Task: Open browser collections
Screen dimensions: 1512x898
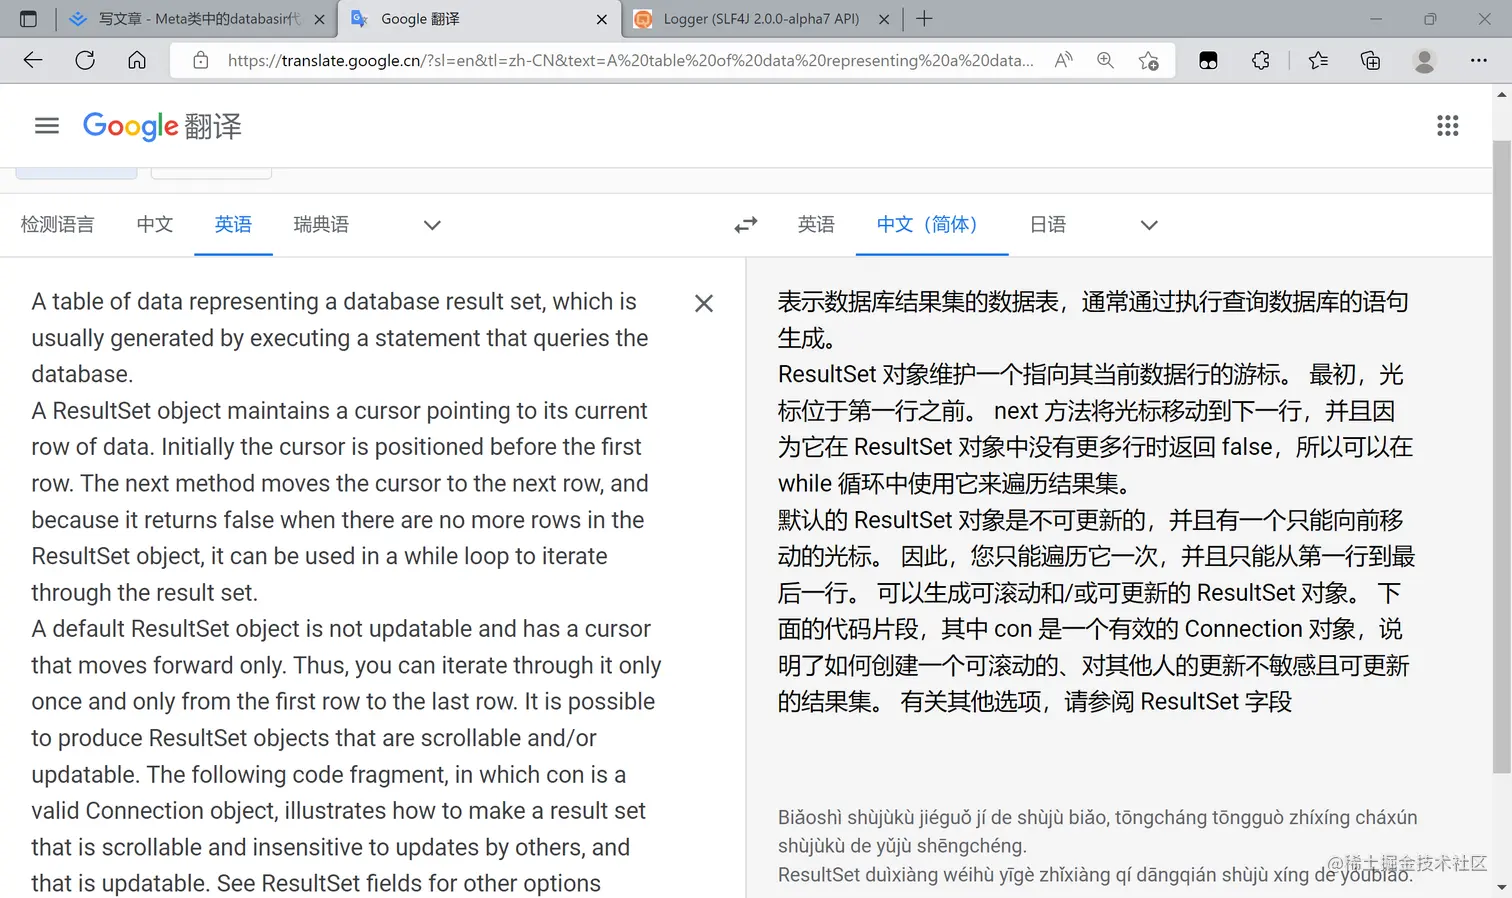Action: coord(1370,60)
